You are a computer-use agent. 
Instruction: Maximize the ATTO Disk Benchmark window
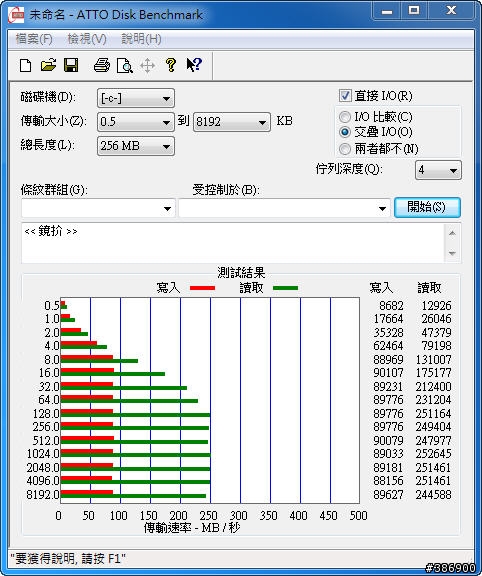click(414, 11)
